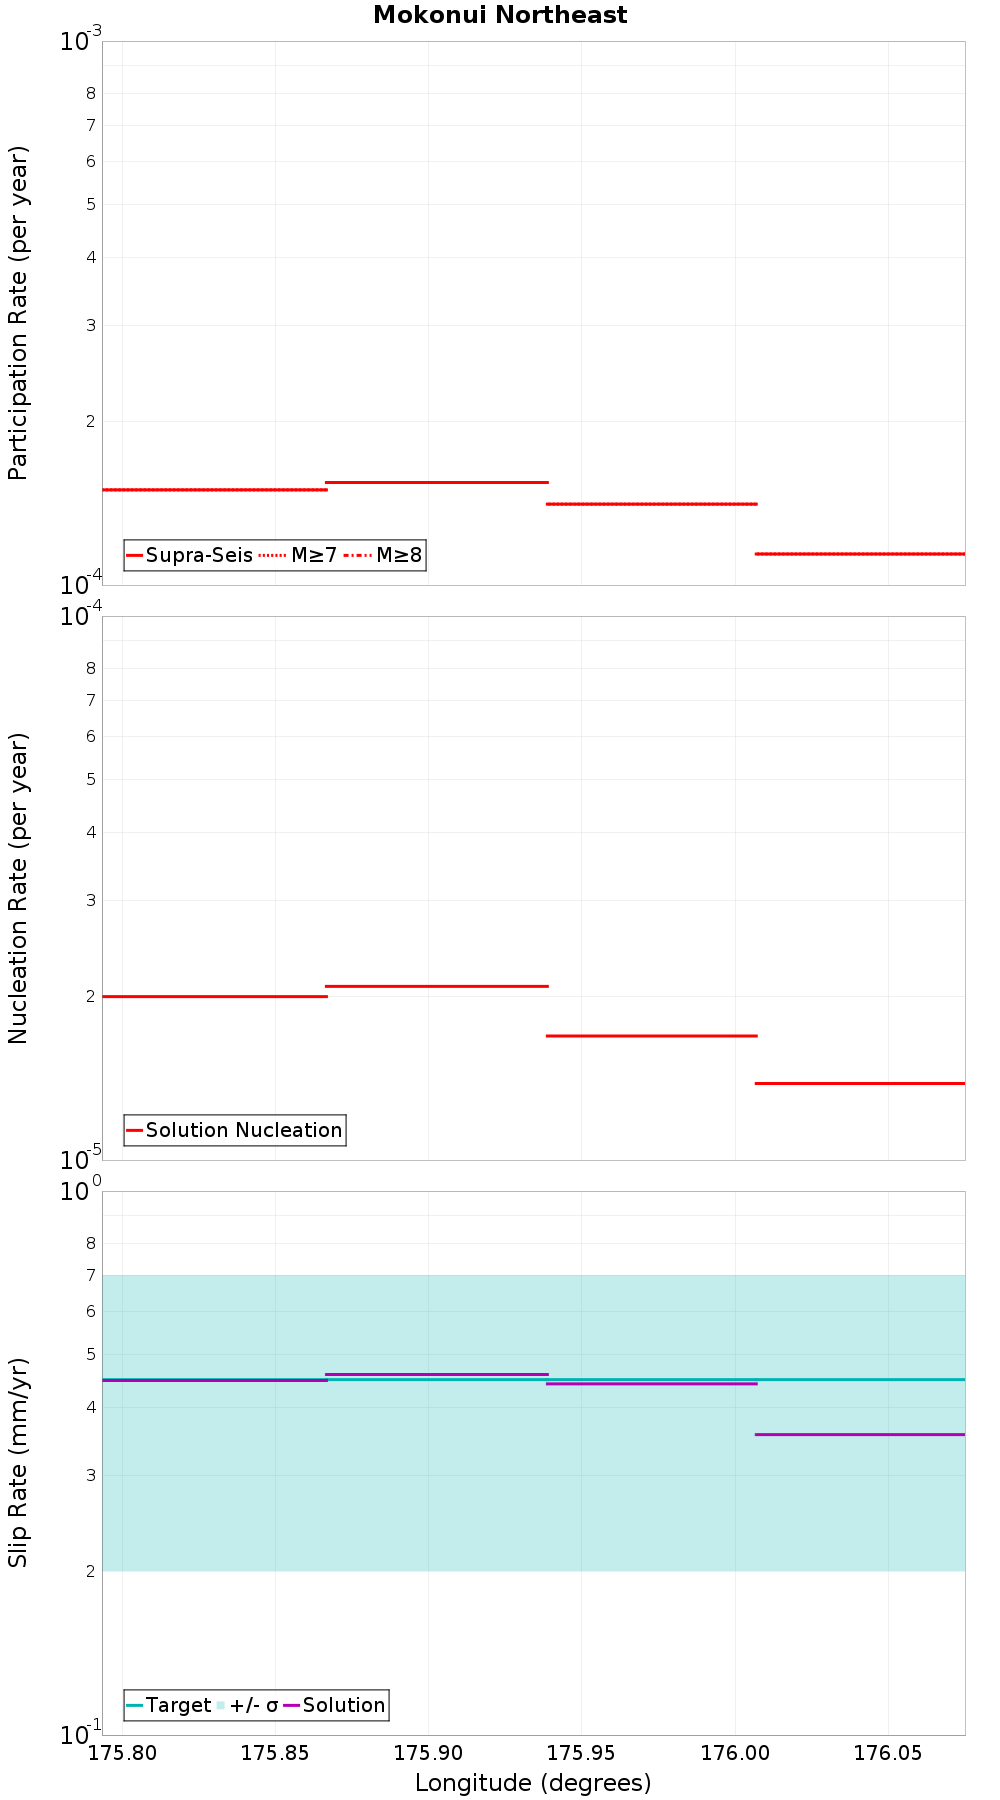Viewport: 1000px width, 1800px height.
Task: Click the +/- σ shaded legend swatch
Action: click(221, 1705)
